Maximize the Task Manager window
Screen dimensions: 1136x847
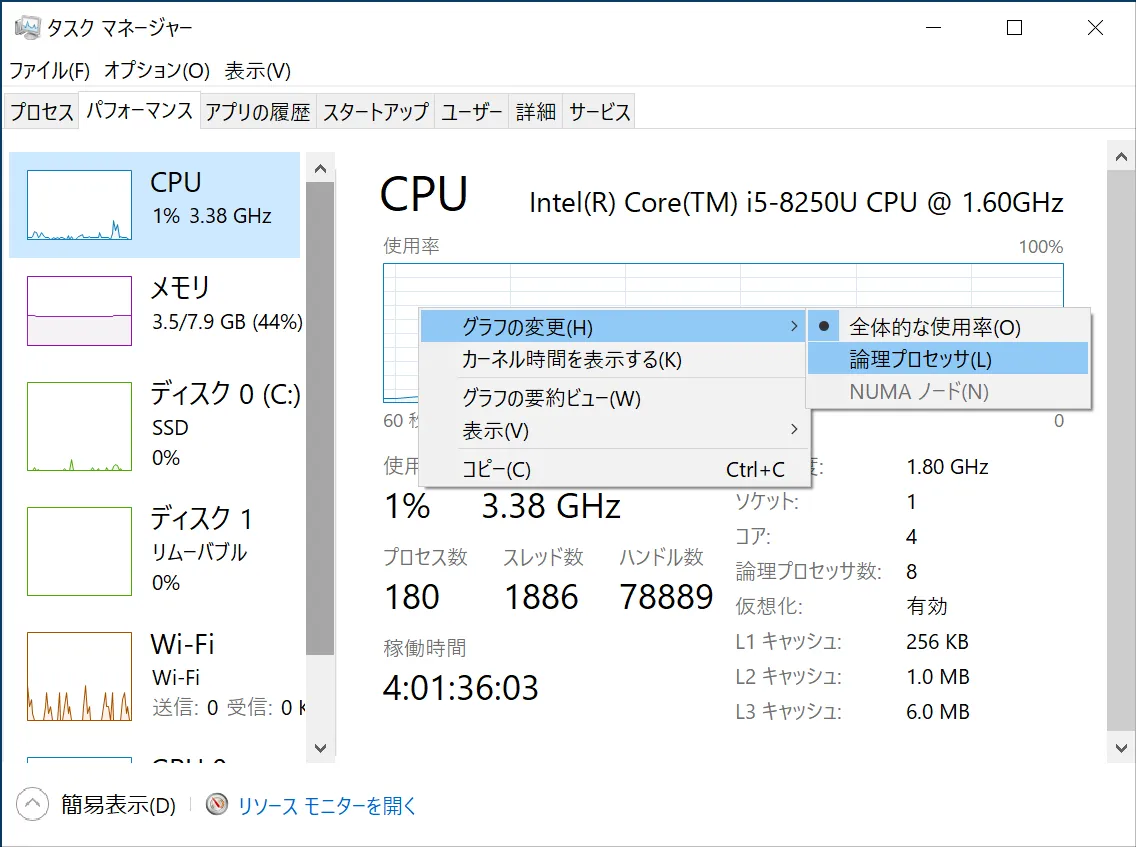point(1014,28)
